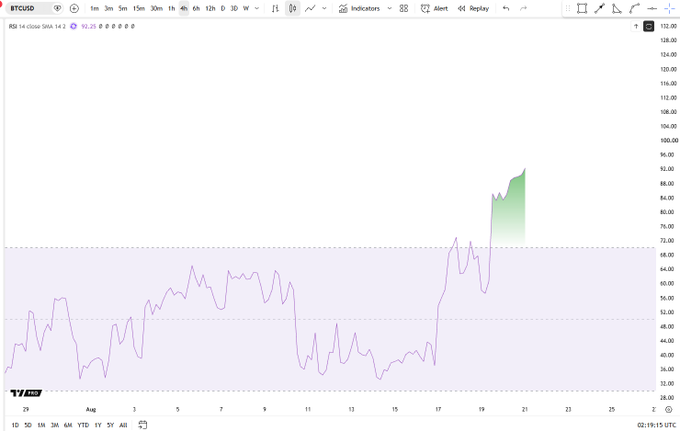This screenshot has height=431, width=680.
Task: Select the Rectangle drawing tool
Action: [x=582, y=8]
